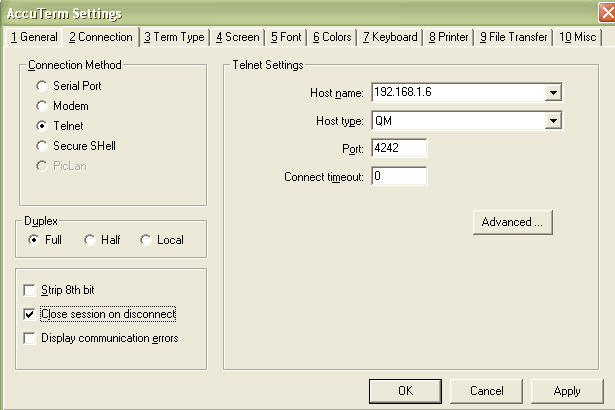
Task: Open the Colors tab
Action: coord(331,37)
